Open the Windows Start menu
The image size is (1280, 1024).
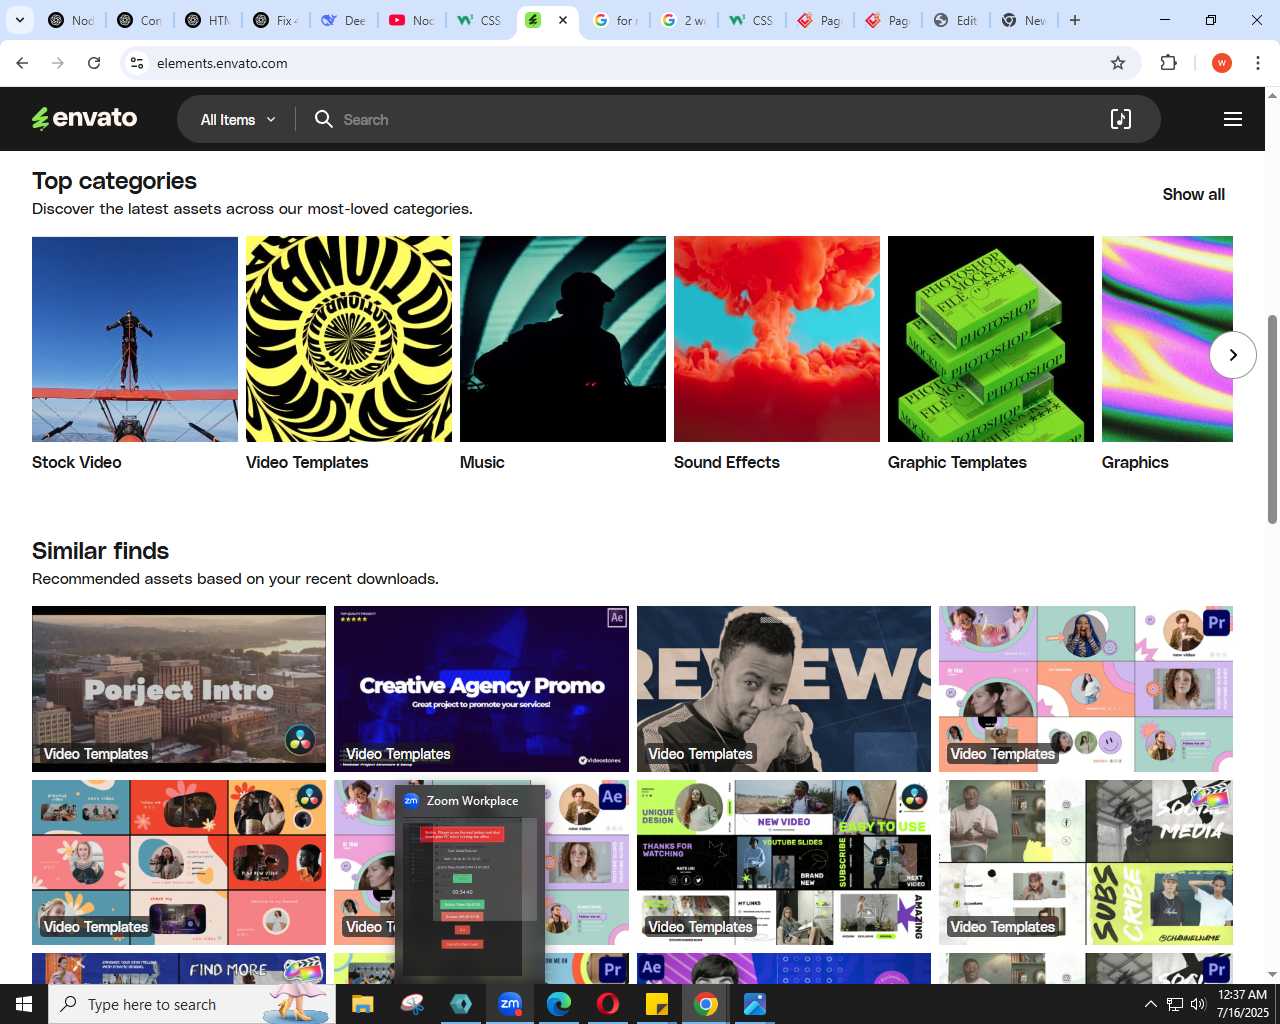[24, 1004]
